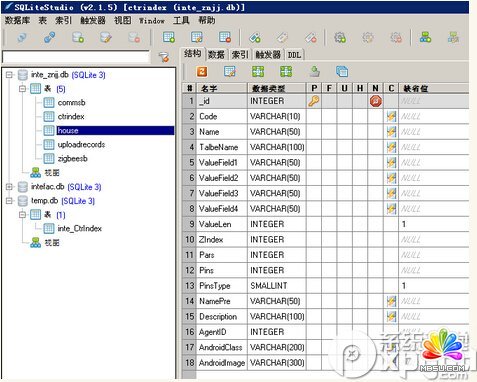477x382 pixels.
Task: Click the 名字 column header
Action: tap(222, 88)
